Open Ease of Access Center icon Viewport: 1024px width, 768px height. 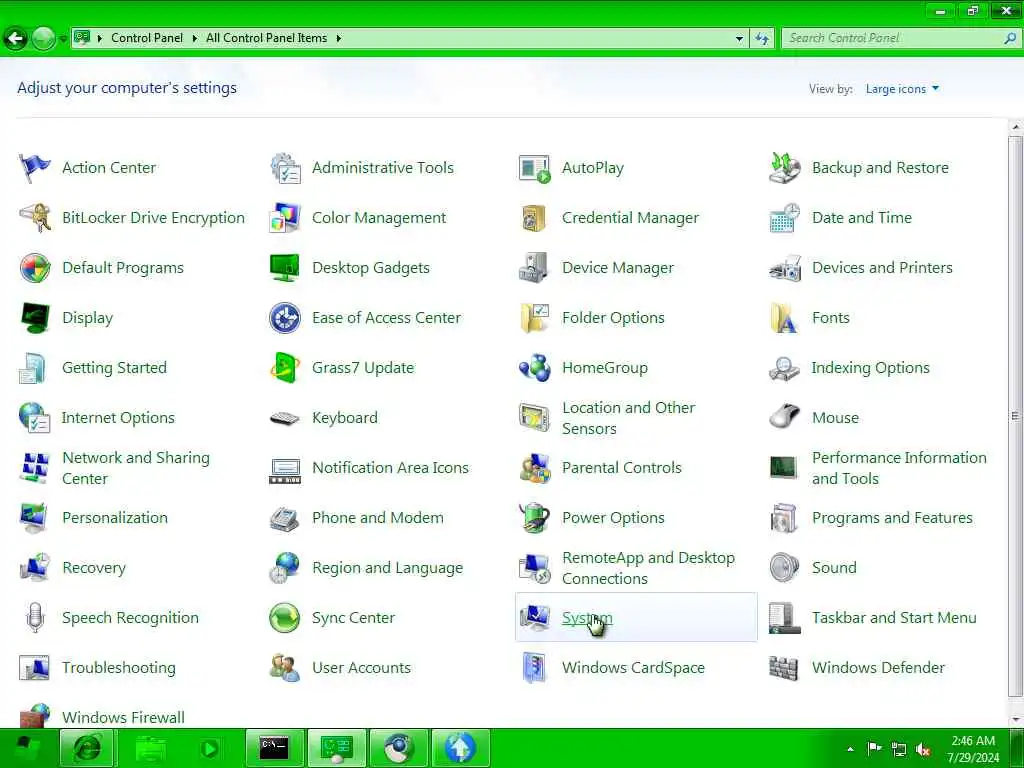(x=285, y=318)
